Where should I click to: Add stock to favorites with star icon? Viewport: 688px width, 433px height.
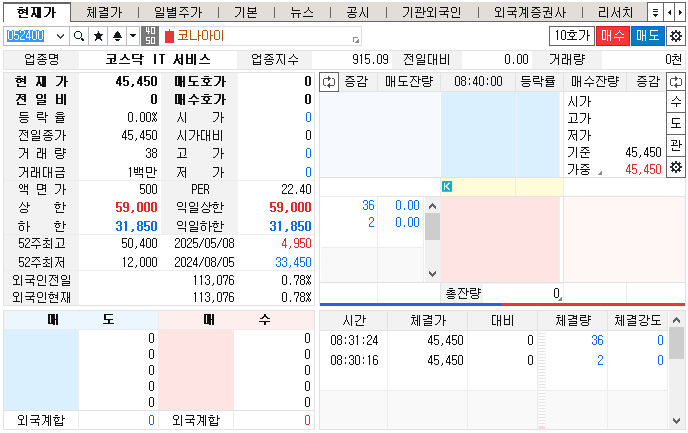[x=98, y=36]
